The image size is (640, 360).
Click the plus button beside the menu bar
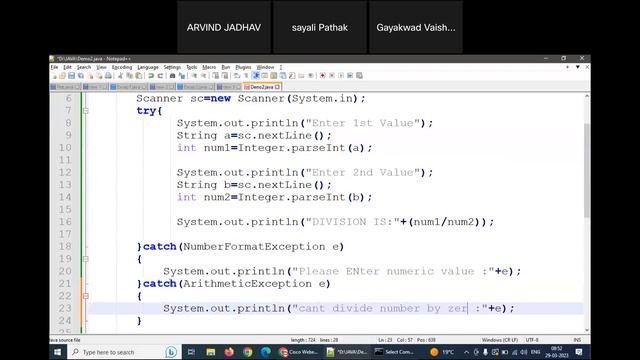(x=567, y=67)
